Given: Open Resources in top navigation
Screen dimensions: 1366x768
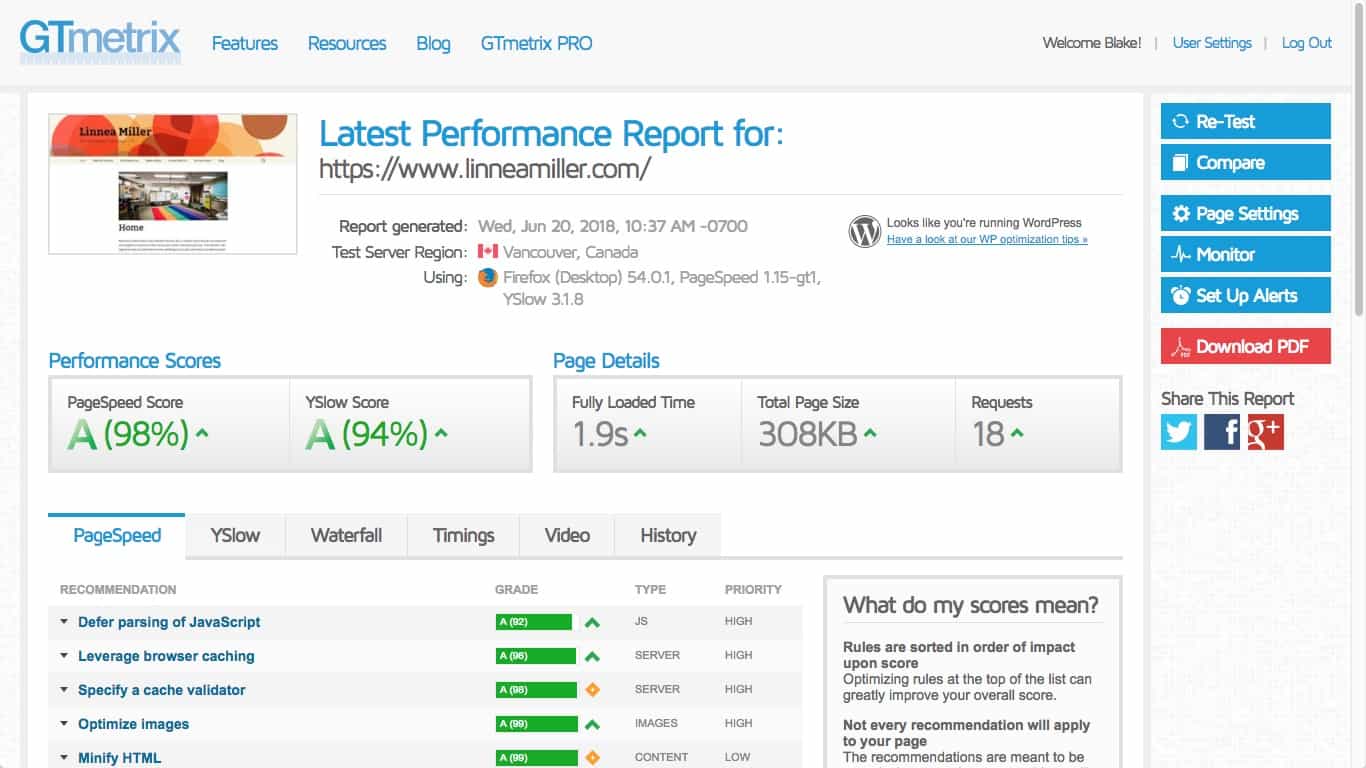Looking at the screenshot, I should [347, 43].
